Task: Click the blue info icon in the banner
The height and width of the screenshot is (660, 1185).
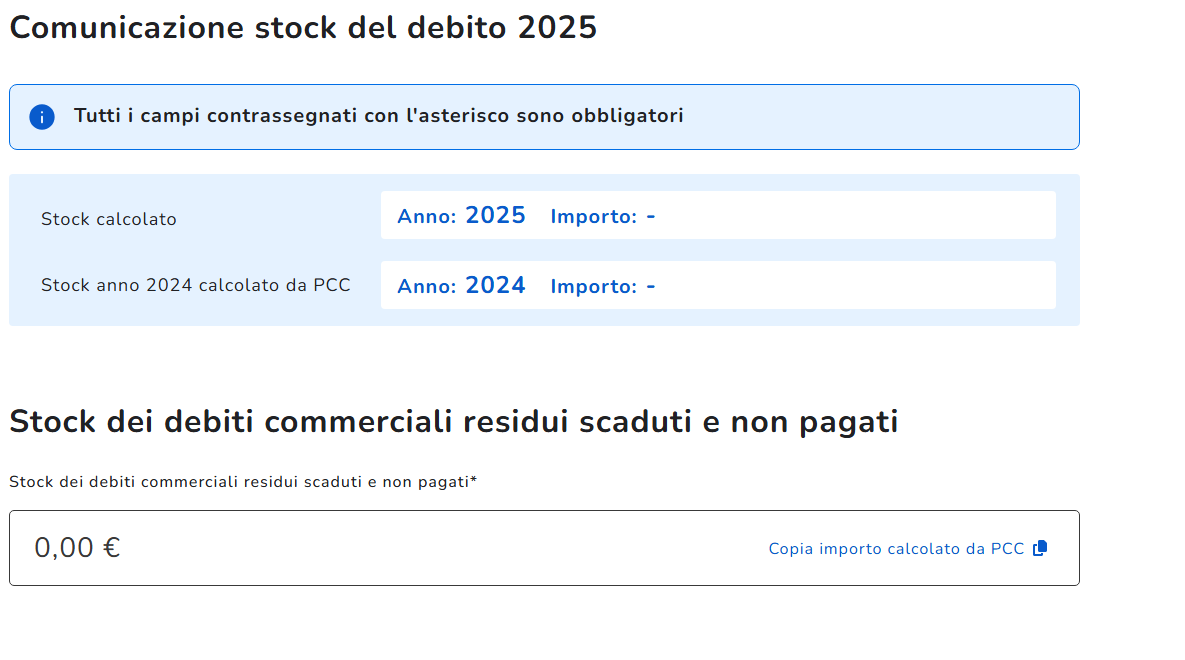Action: pos(42,117)
